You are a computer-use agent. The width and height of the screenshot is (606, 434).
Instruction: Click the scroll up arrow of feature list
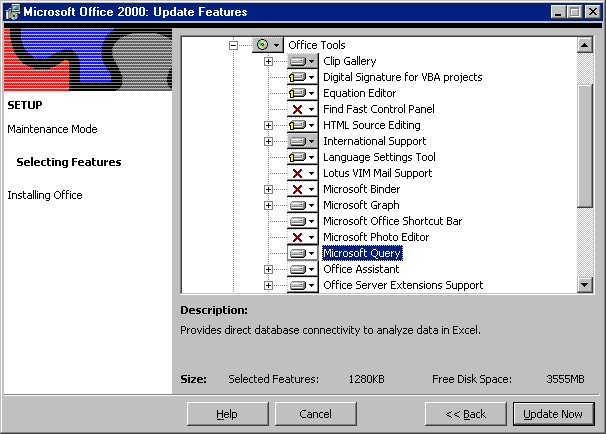(585, 46)
